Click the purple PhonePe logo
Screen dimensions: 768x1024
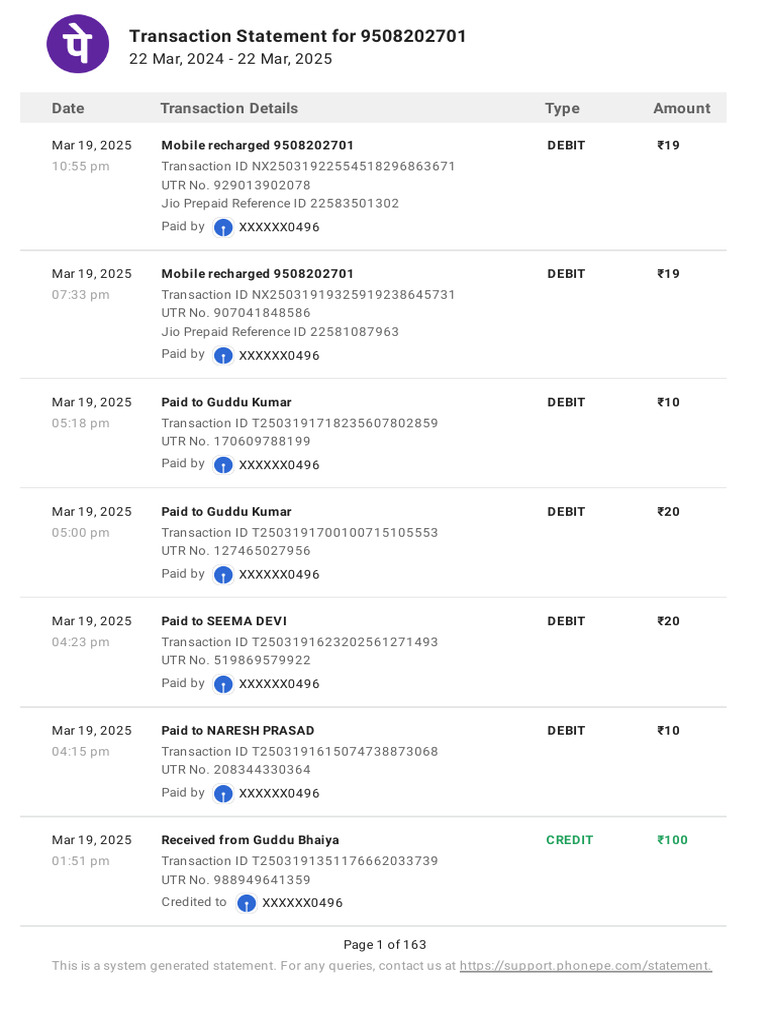tap(78, 44)
